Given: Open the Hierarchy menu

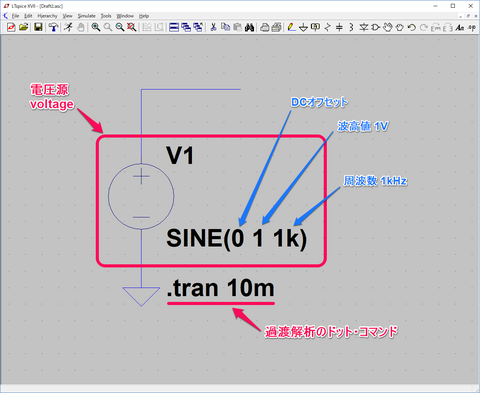Looking at the screenshot, I should pyautogui.click(x=47, y=16).
